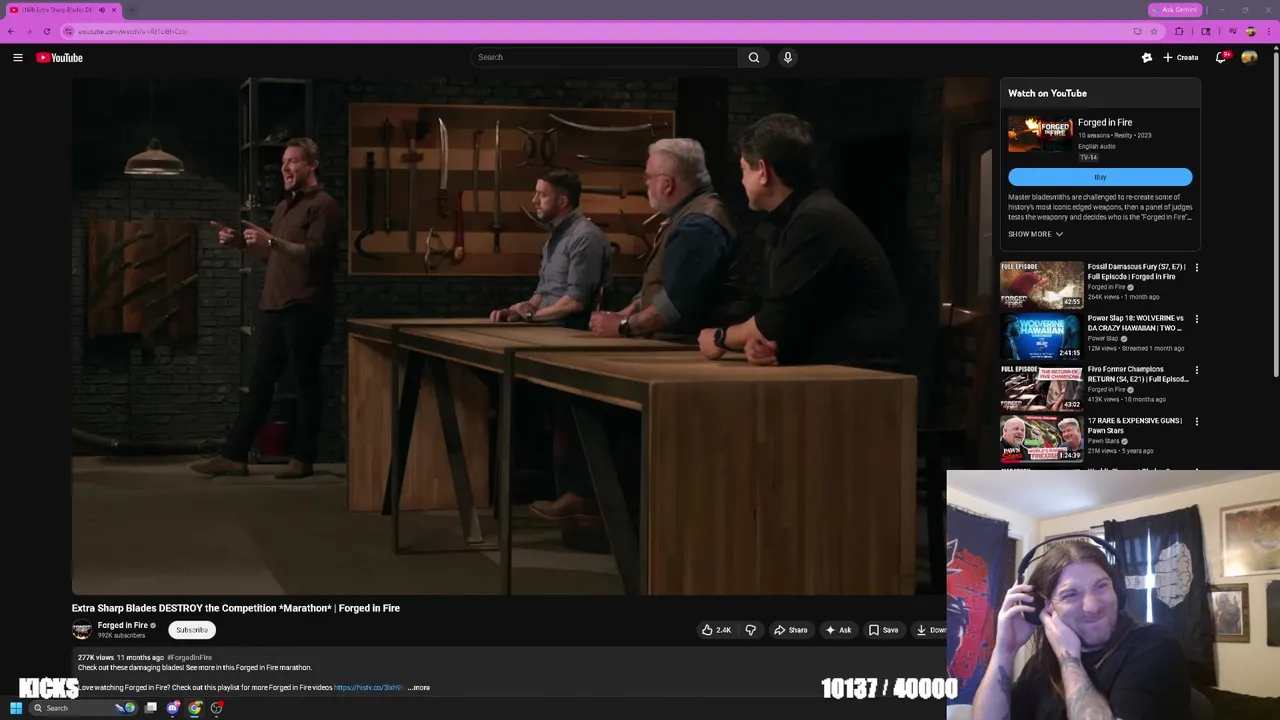Screen dimensions: 1280x720
Task: Click the YouTube search box
Action: tap(604, 57)
